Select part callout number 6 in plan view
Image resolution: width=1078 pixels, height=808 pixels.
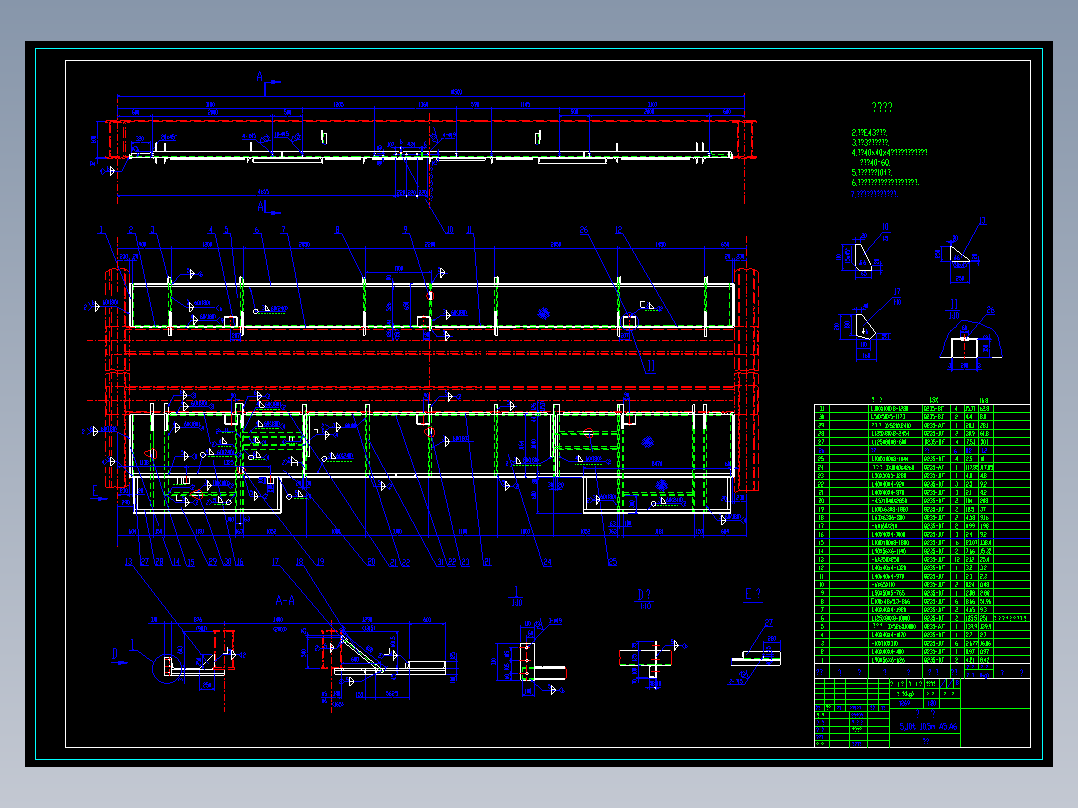tap(256, 230)
